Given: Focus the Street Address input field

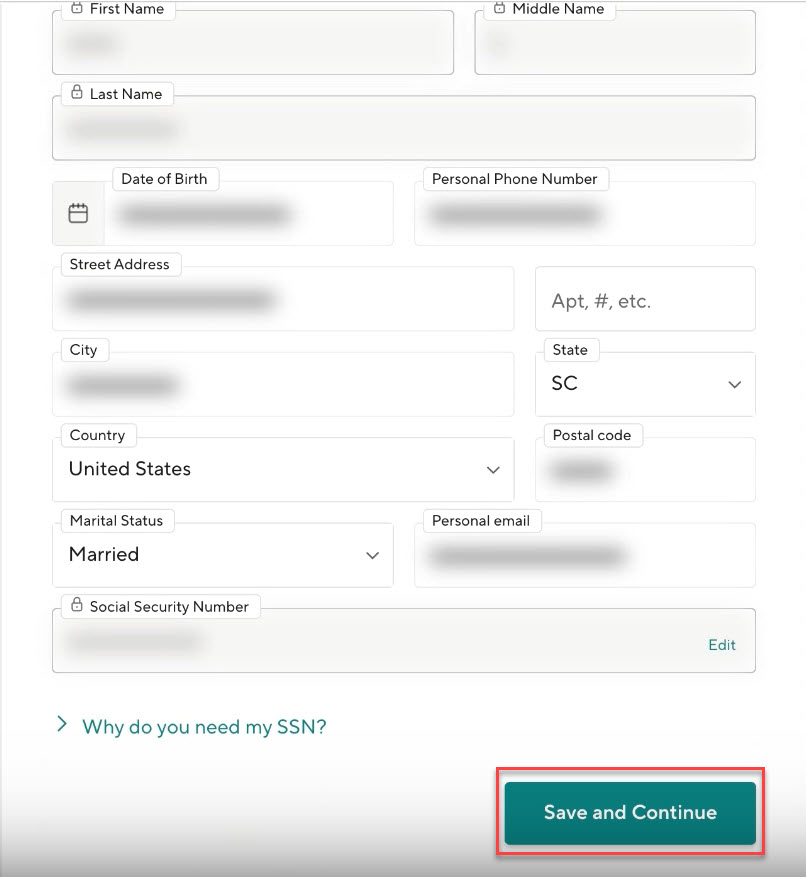Looking at the screenshot, I should (283, 300).
